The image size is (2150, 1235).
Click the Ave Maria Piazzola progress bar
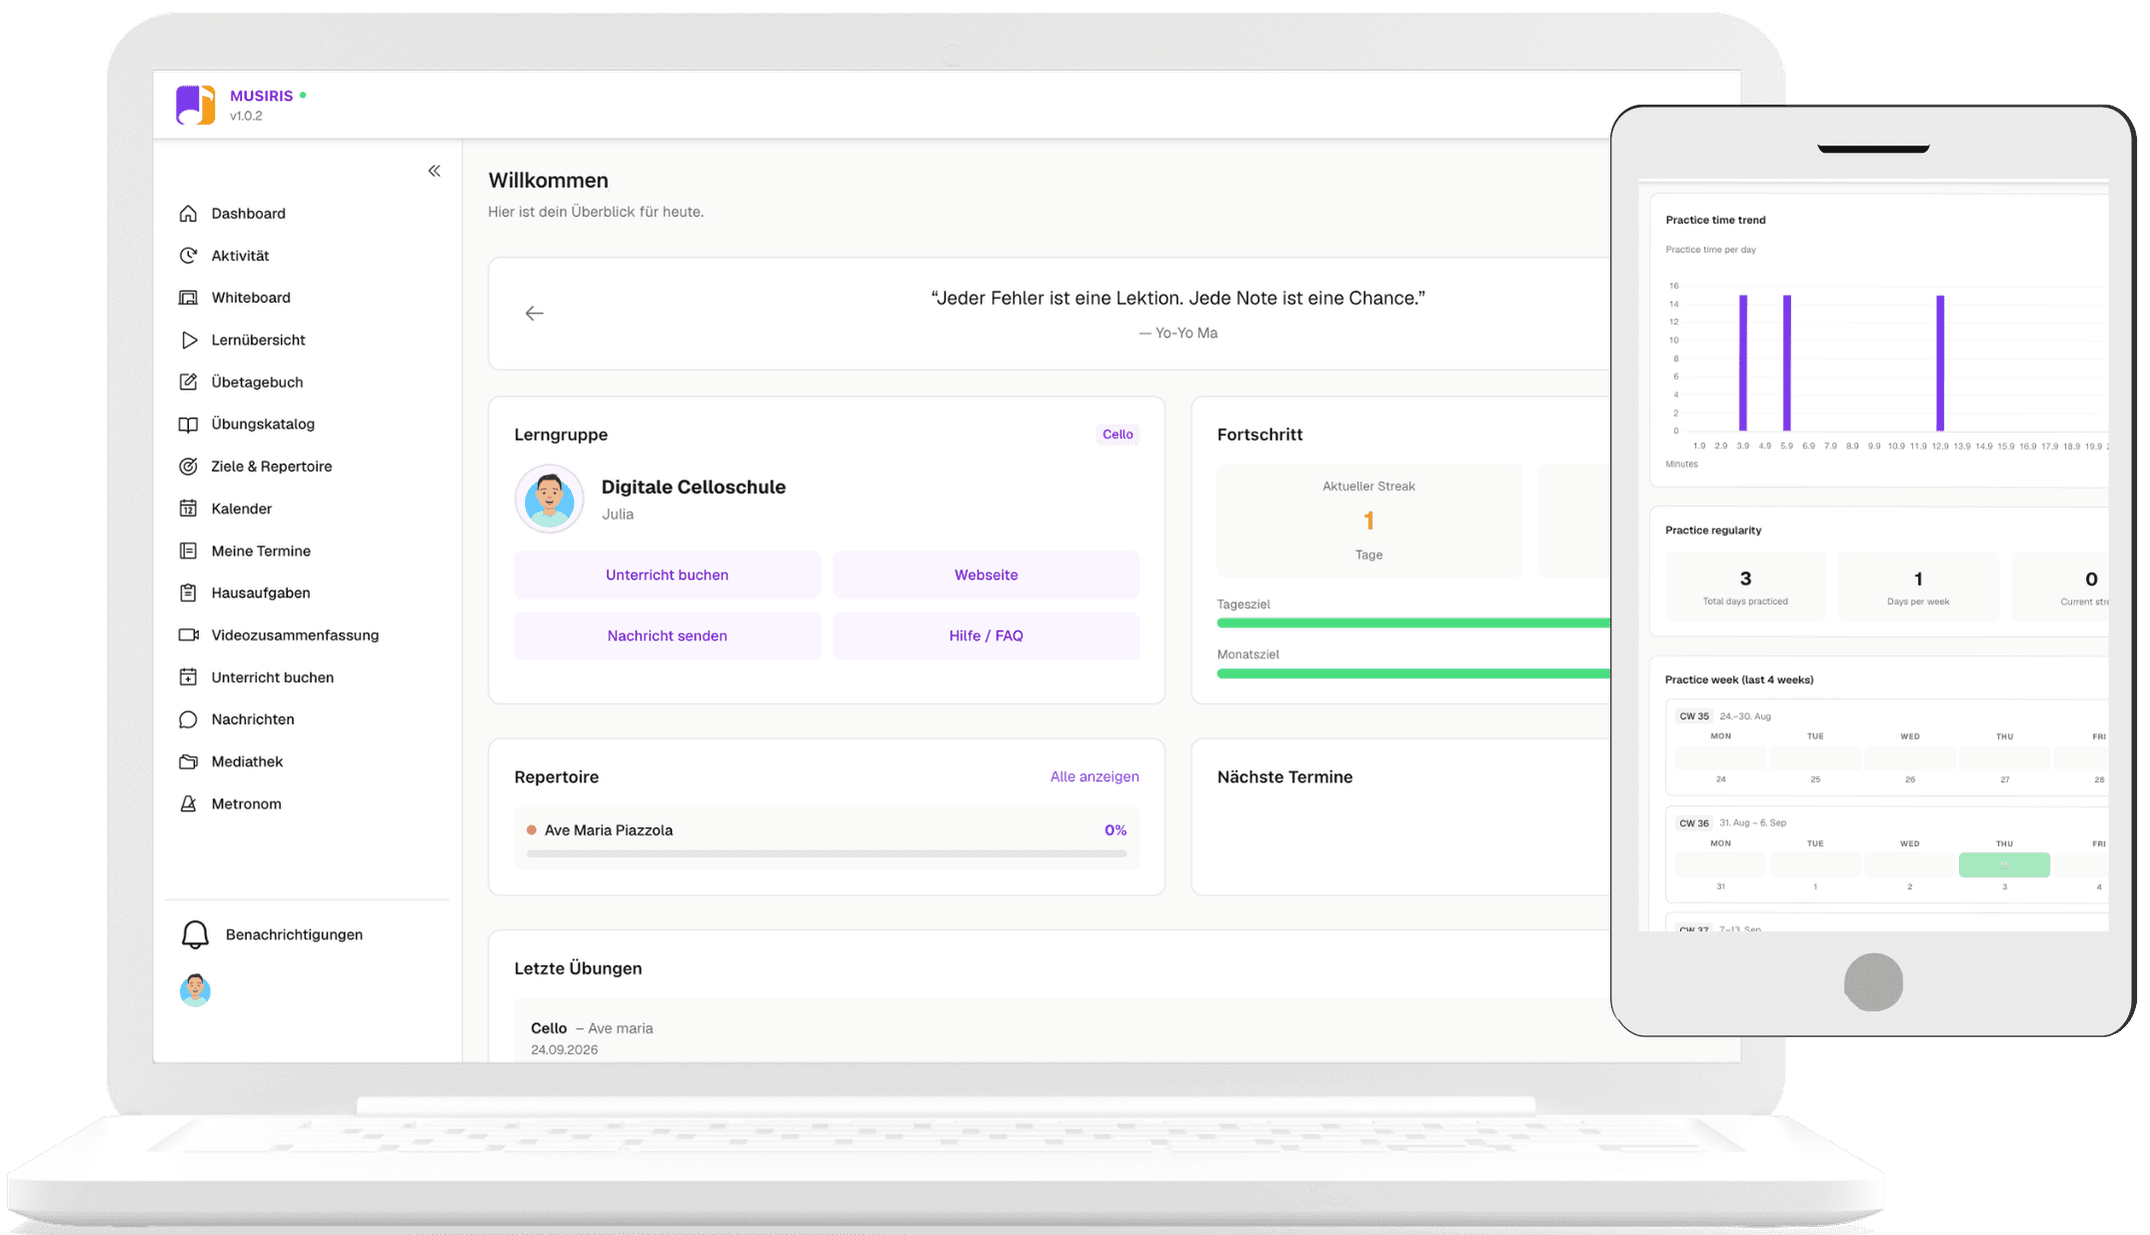tap(826, 854)
